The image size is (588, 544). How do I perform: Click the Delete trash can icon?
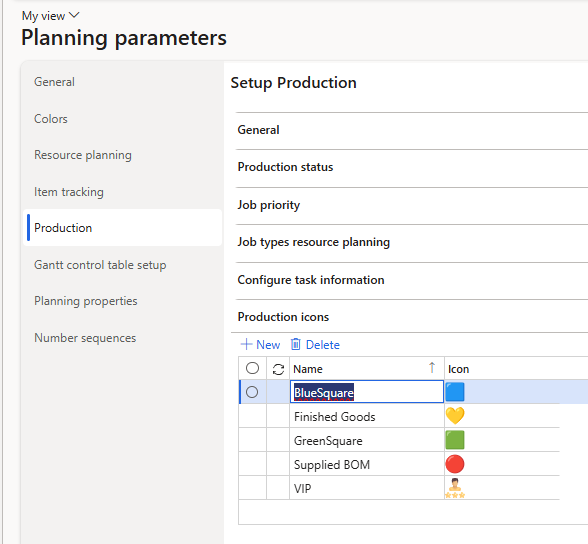coord(296,344)
